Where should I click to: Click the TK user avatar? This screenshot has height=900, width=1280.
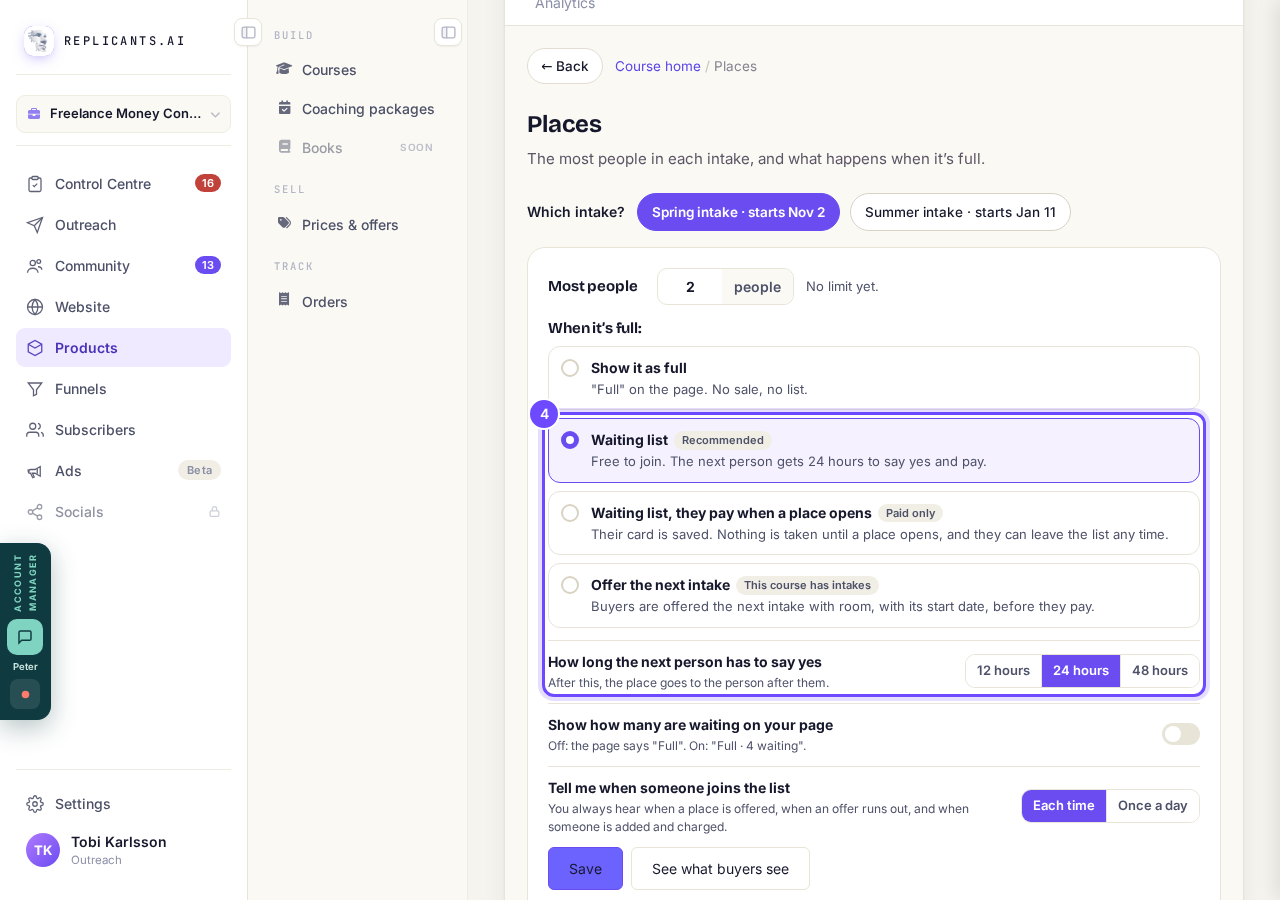click(x=43, y=850)
